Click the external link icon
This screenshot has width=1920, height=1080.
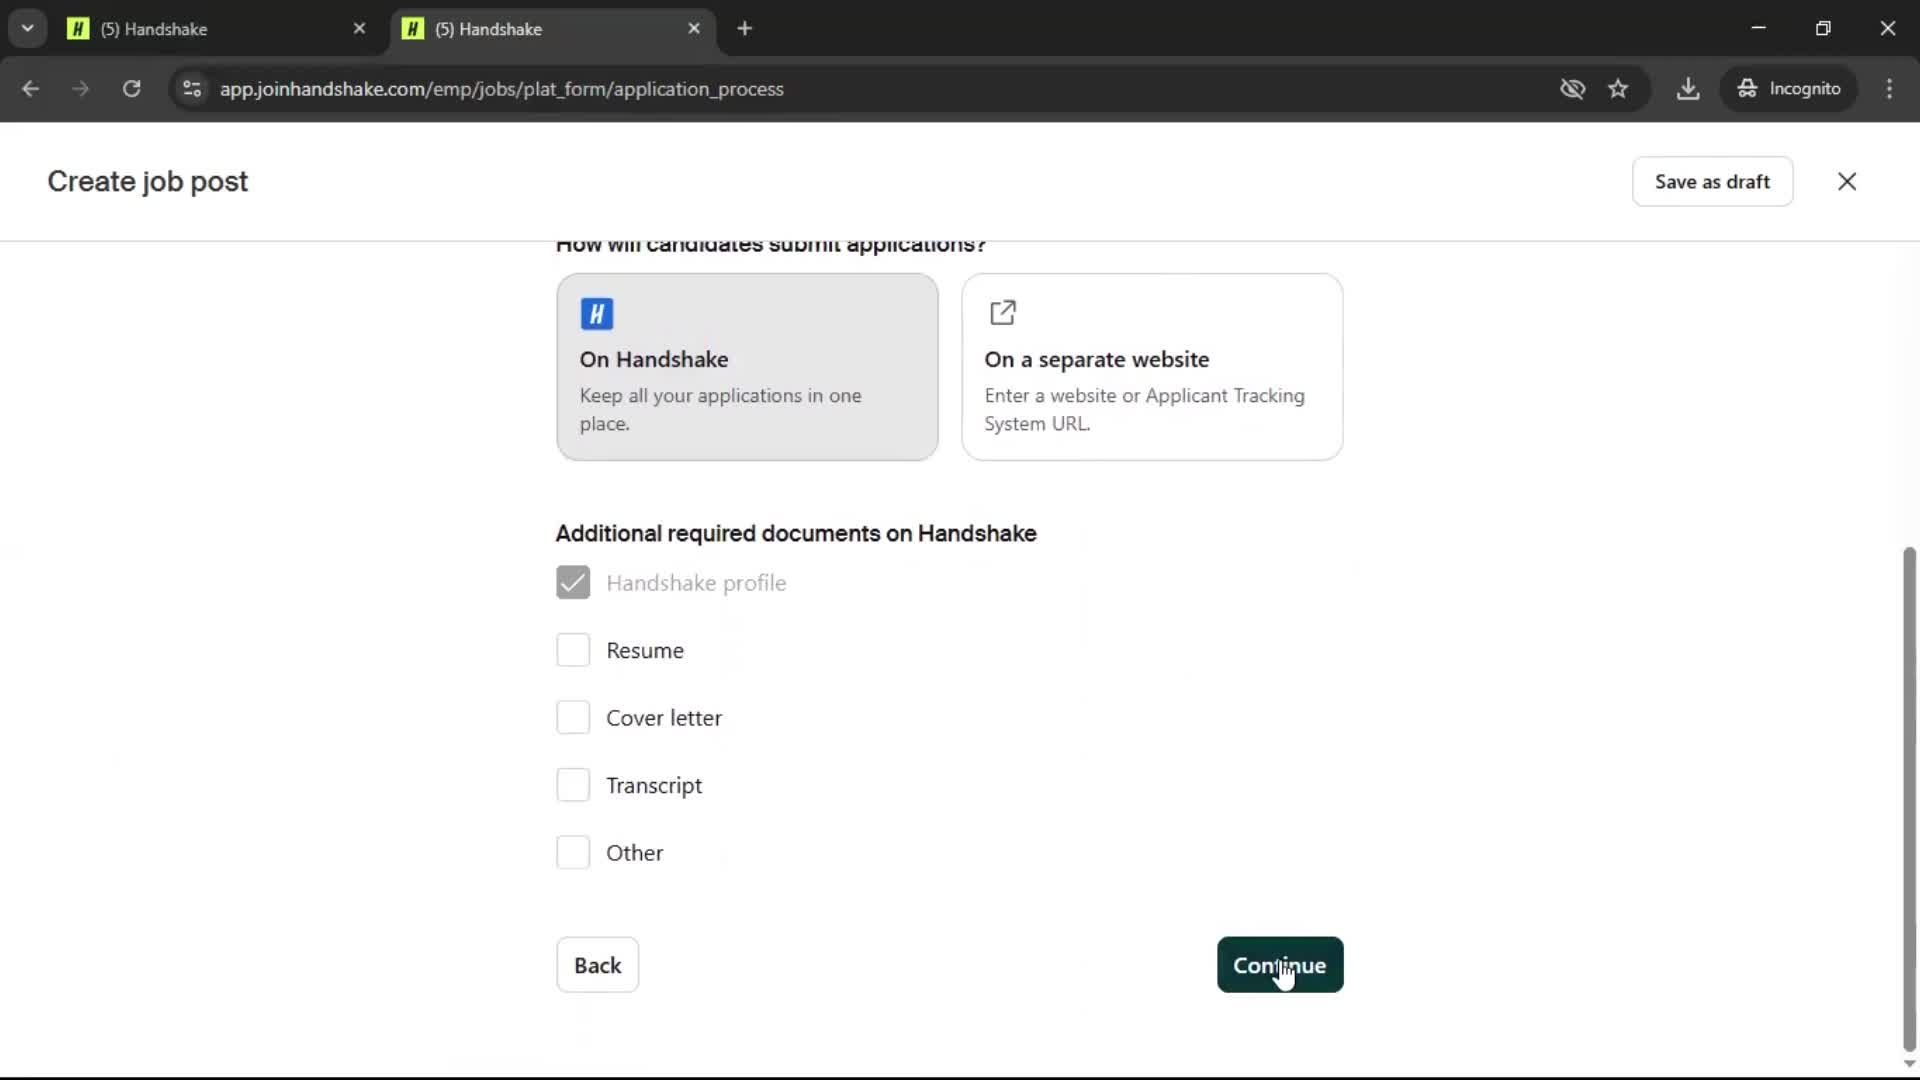pyautogui.click(x=1002, y=313)
